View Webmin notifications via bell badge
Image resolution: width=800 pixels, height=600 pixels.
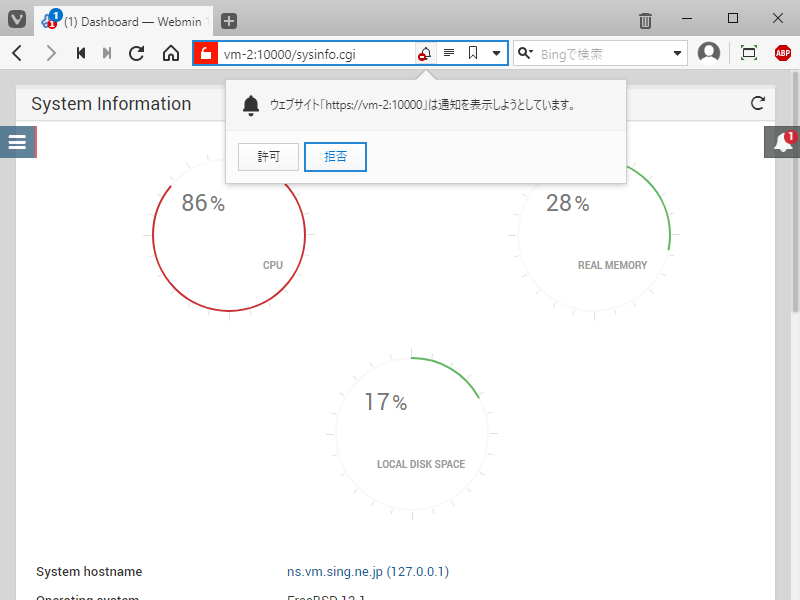point(784,142)
